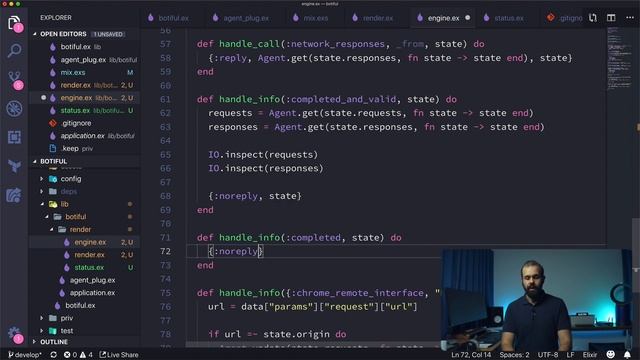640x360 pixels.
Task: Switch to the .gitignore tab
Action: tap(565, 18)
